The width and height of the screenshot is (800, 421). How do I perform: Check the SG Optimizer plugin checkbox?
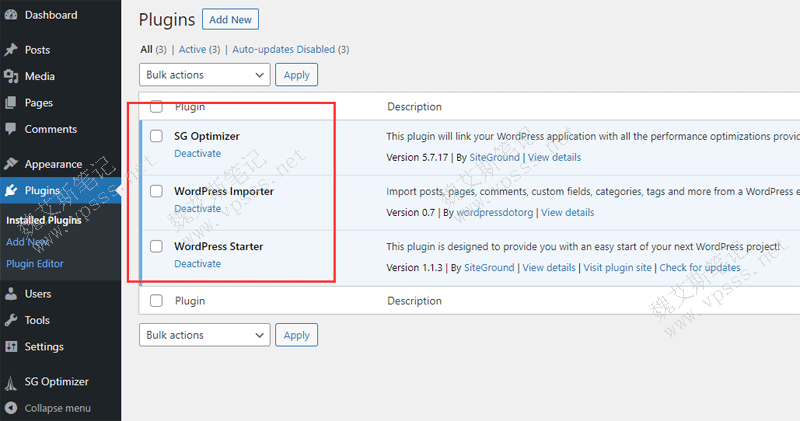[x=156, y=136]
